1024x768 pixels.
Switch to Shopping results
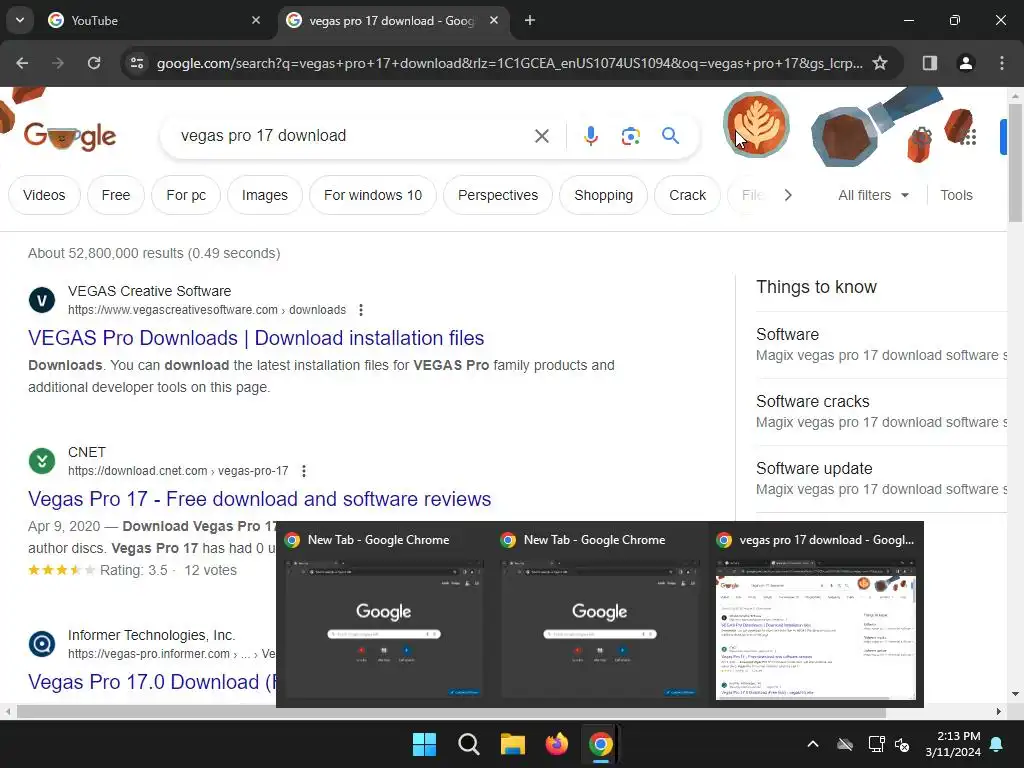[603, 195]
